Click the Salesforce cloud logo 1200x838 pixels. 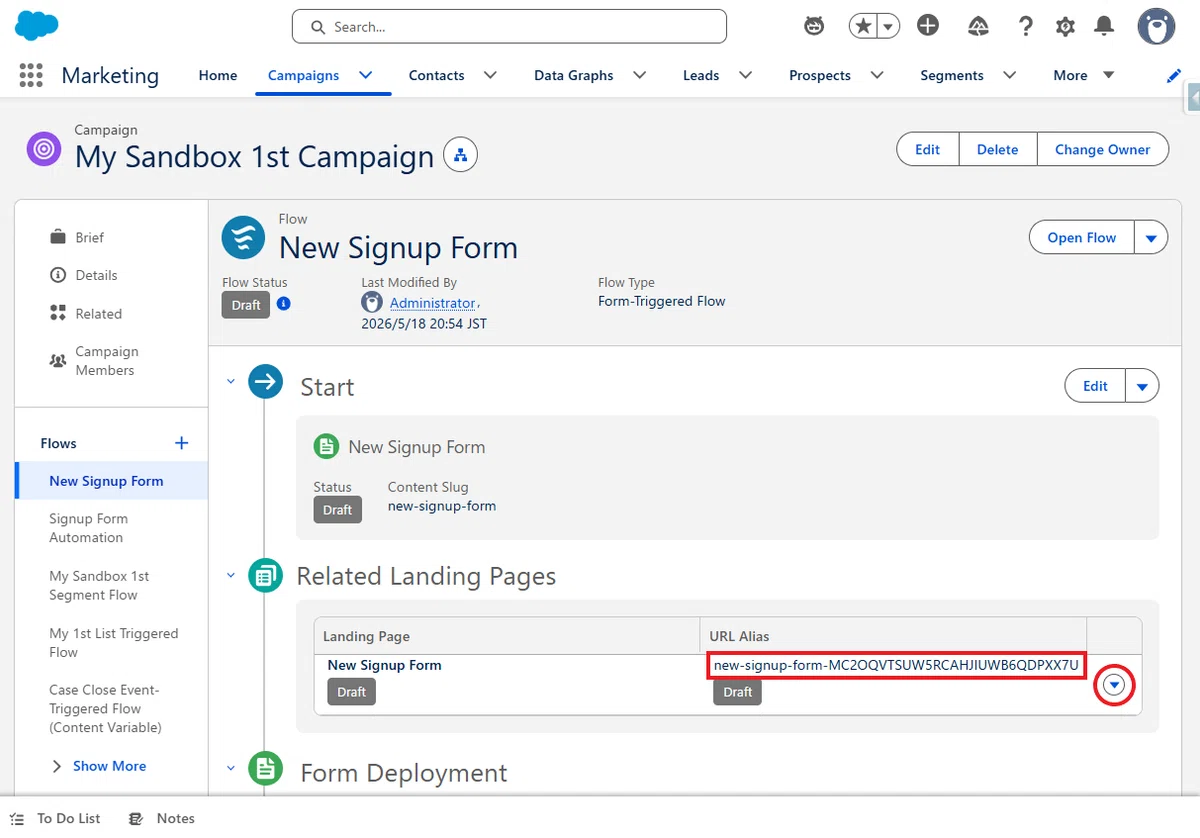pyautogui.click(x=37, y=25)
